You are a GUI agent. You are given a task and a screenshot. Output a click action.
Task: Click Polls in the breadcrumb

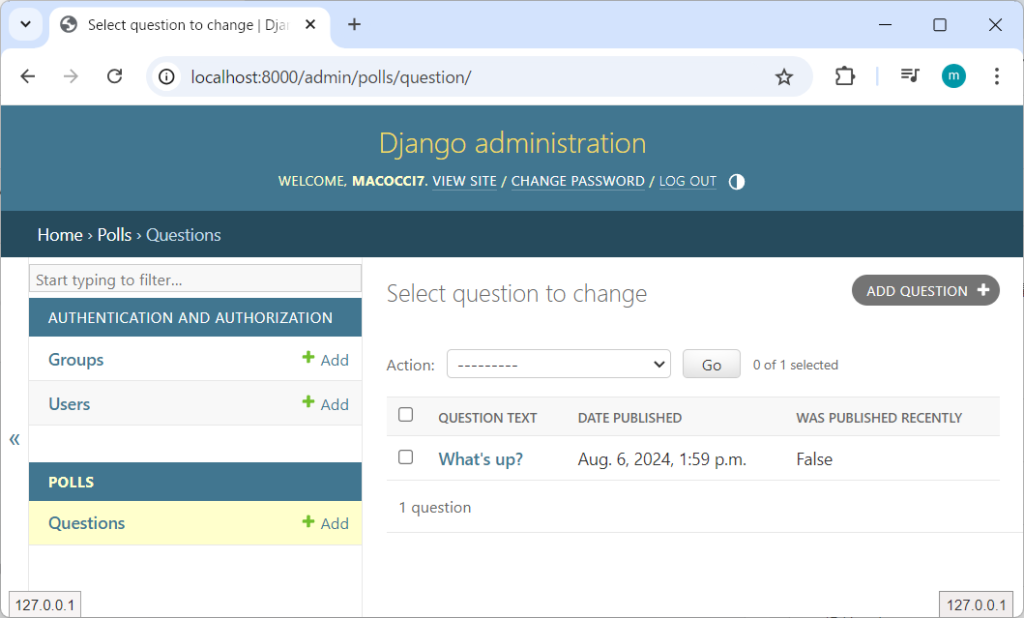114,235
